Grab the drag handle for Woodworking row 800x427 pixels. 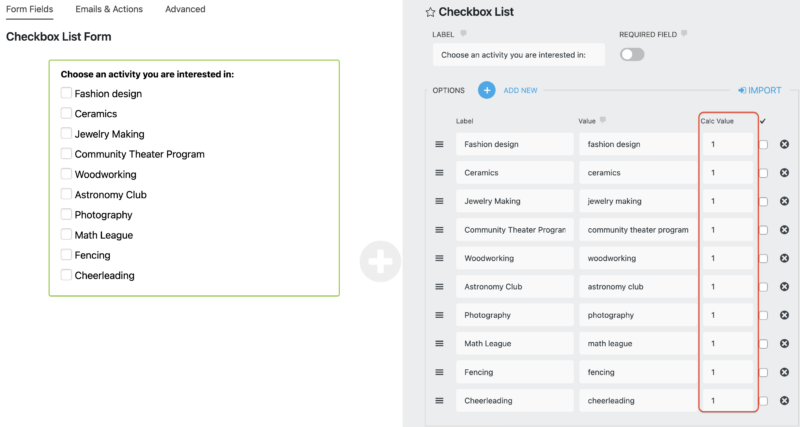coord(439,258)
